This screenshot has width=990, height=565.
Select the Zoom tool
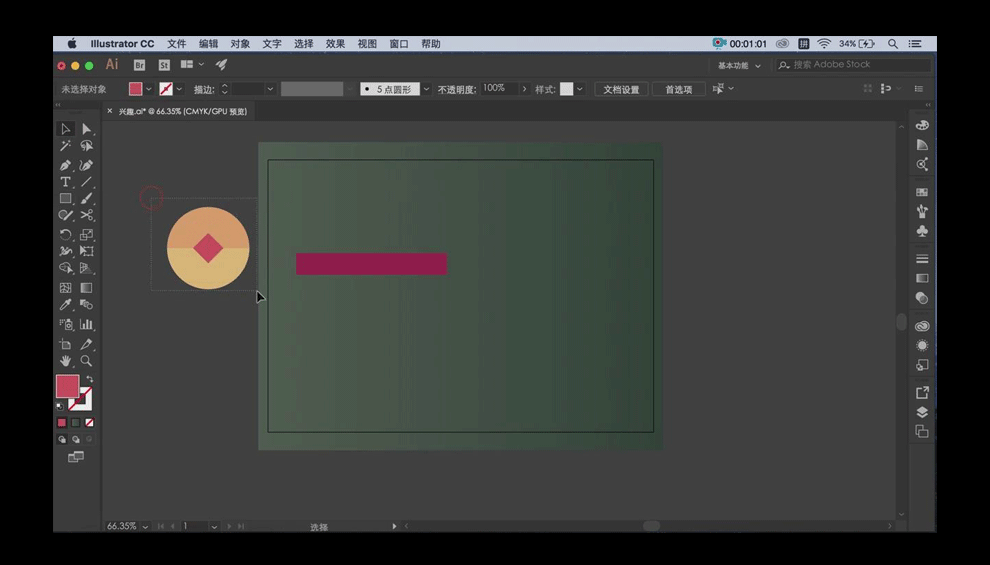point(86,361)
